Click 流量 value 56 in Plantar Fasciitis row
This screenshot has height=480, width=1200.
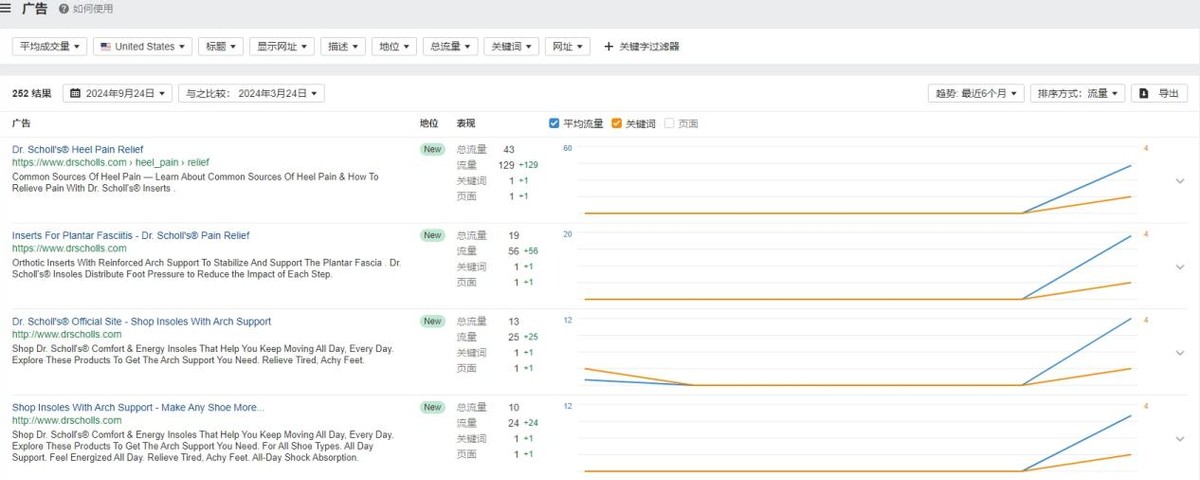coord(513,251)
